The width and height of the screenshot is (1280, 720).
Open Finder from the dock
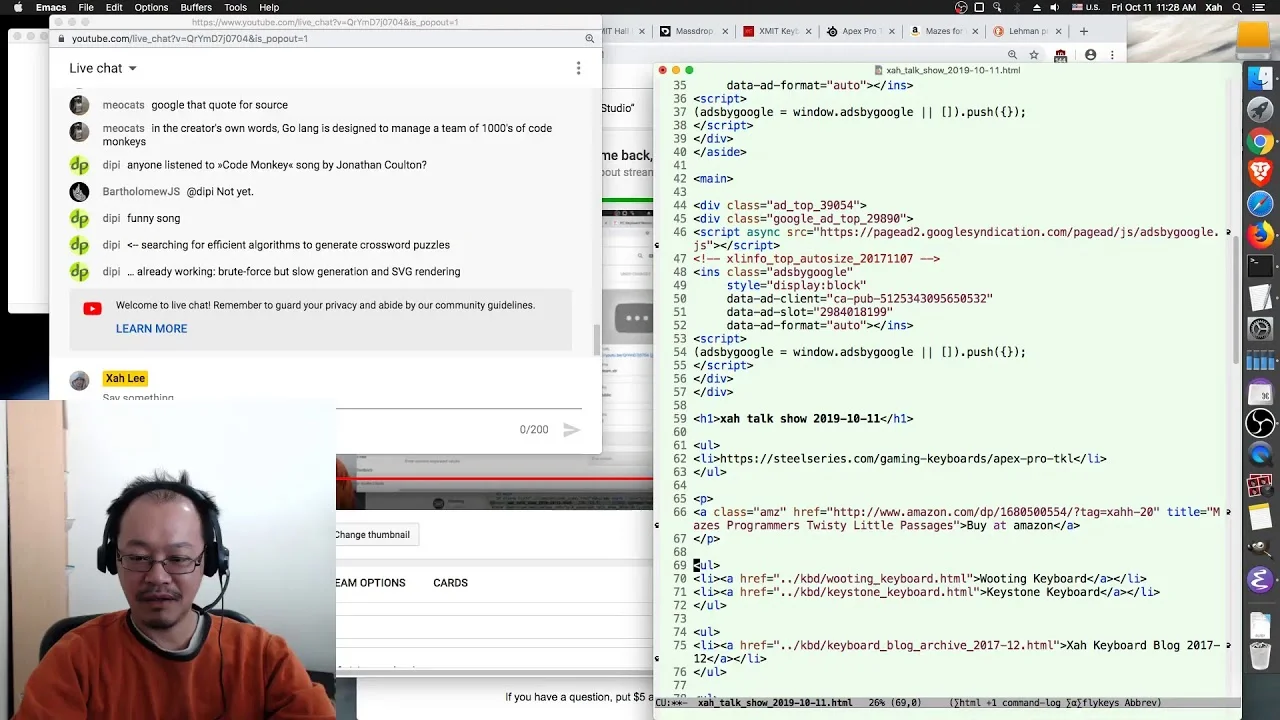pos(1260,79)
